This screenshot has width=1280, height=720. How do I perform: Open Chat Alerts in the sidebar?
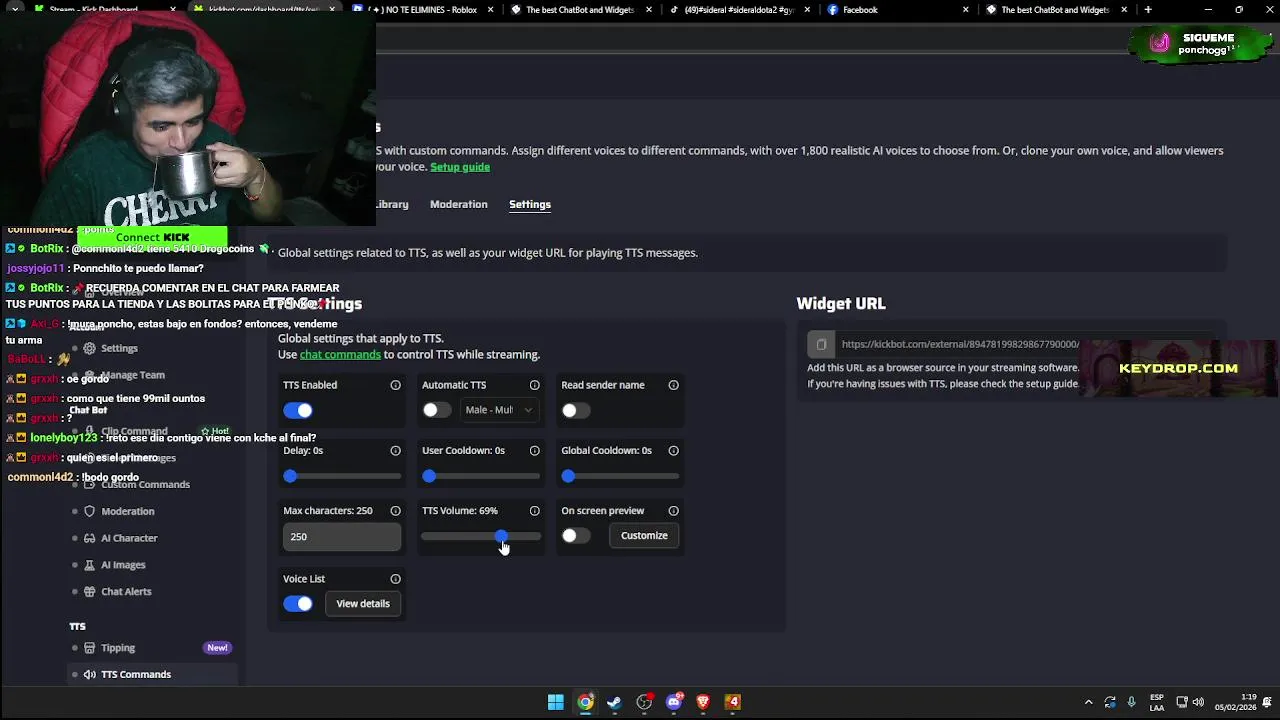coord(126,591)
